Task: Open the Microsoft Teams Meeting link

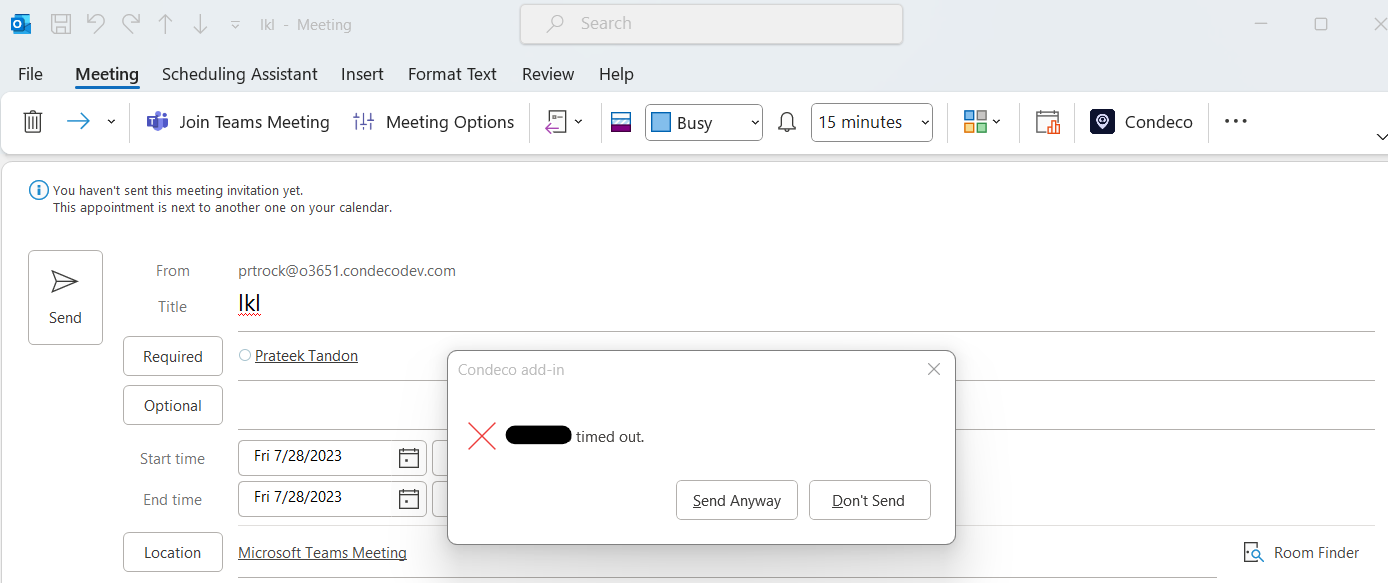Action: pyautogui.click(x=322, y=552)
